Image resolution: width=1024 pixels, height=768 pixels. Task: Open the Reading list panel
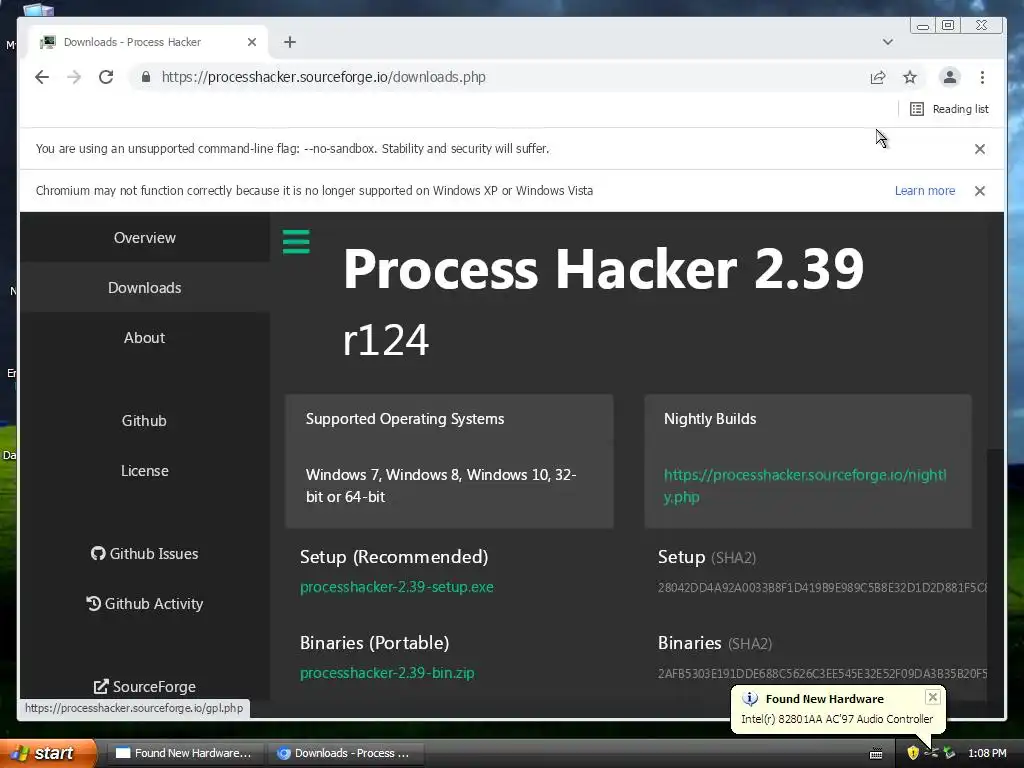tap(949, 109)
